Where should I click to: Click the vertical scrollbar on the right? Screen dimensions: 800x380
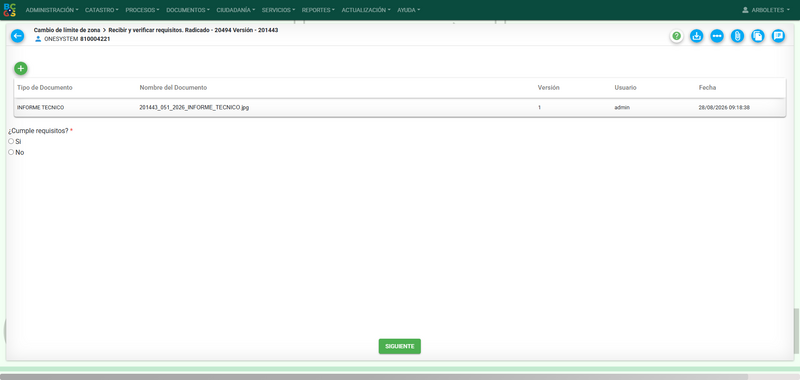796,331
